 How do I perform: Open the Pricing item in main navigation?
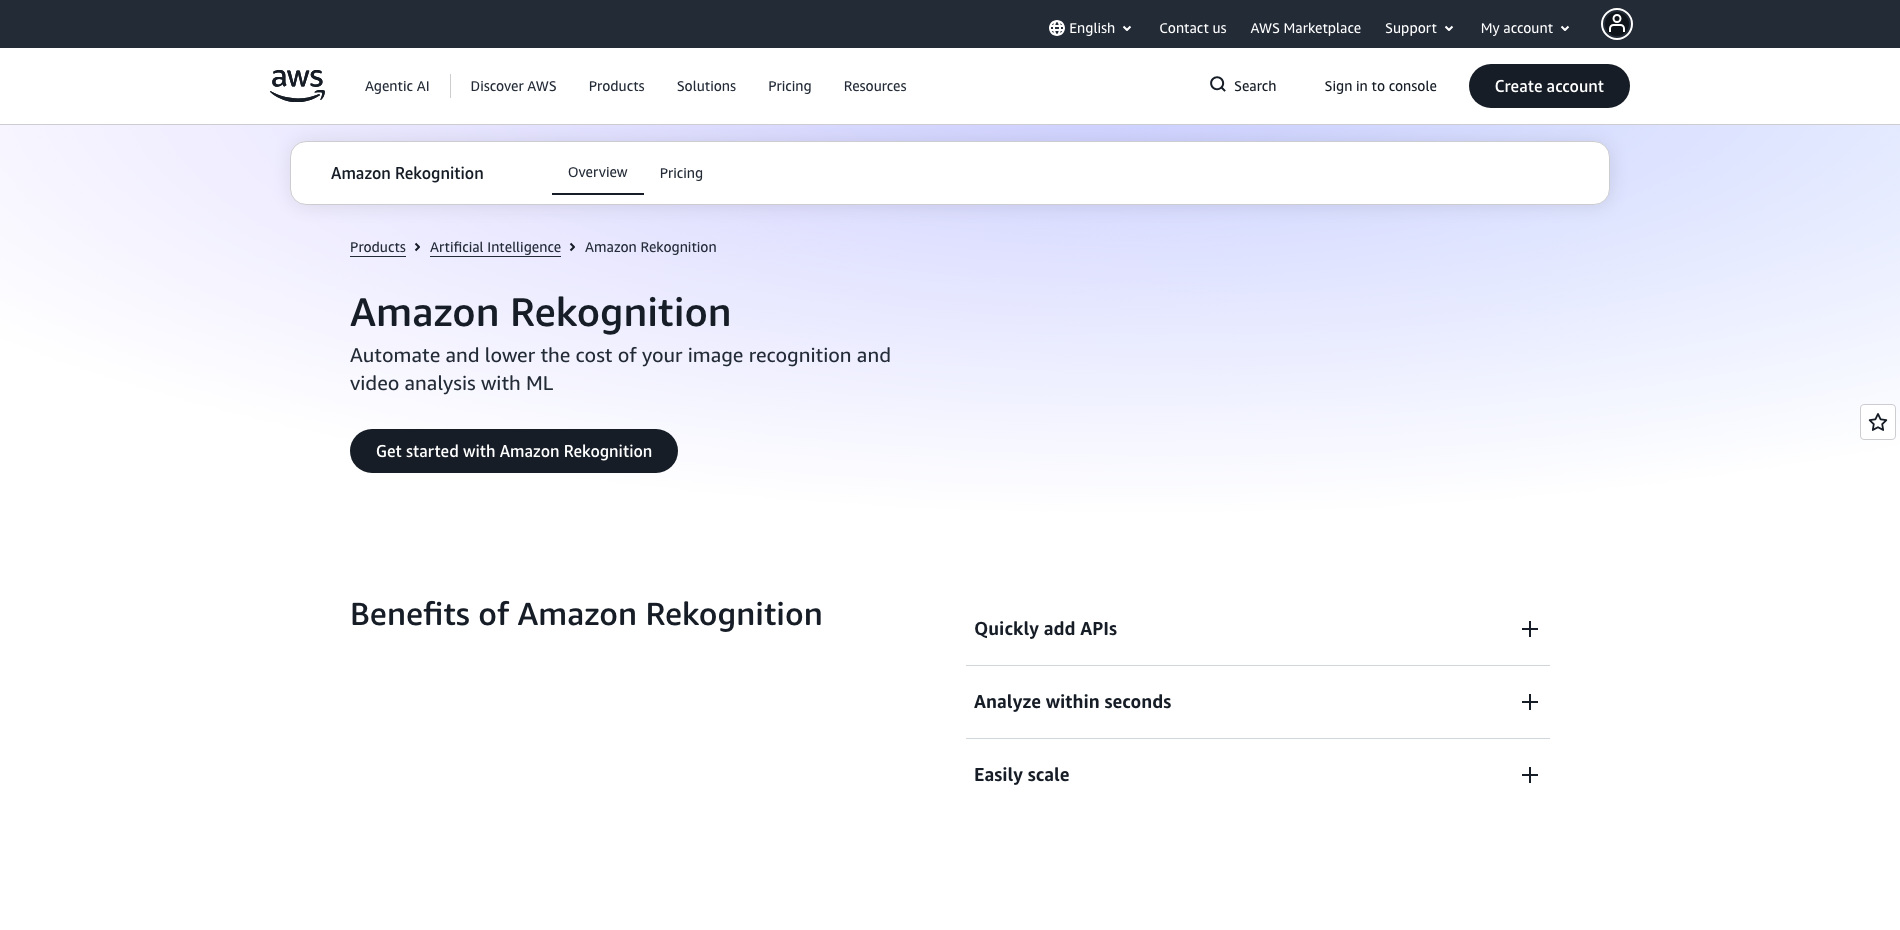(x=789, y=86)
